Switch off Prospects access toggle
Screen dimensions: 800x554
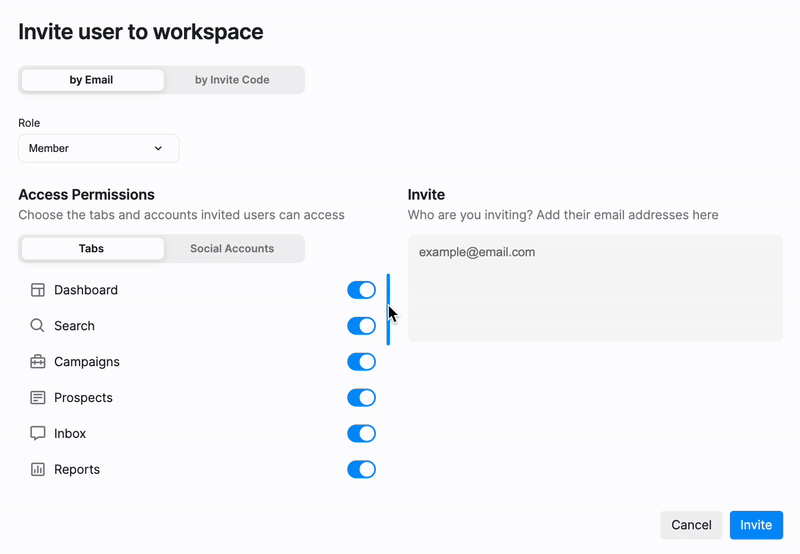point(361,398)
